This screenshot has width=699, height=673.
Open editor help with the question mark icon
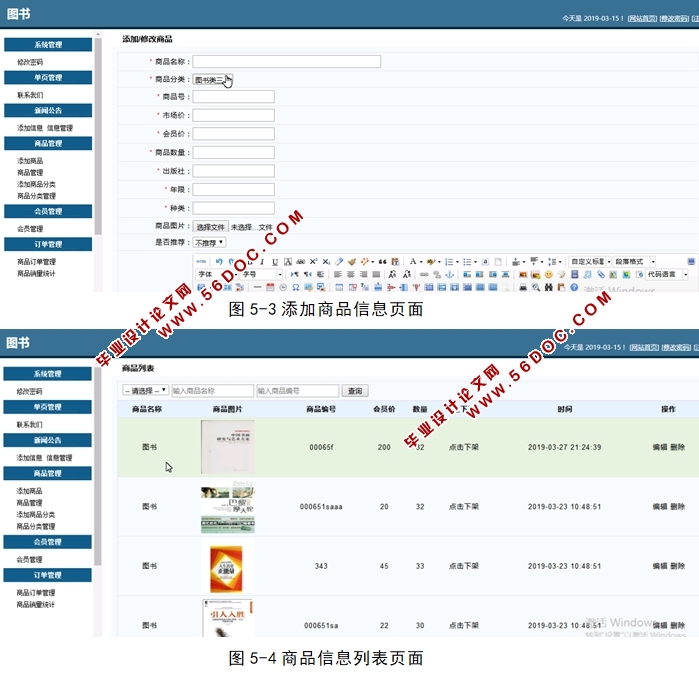[574, 287]
